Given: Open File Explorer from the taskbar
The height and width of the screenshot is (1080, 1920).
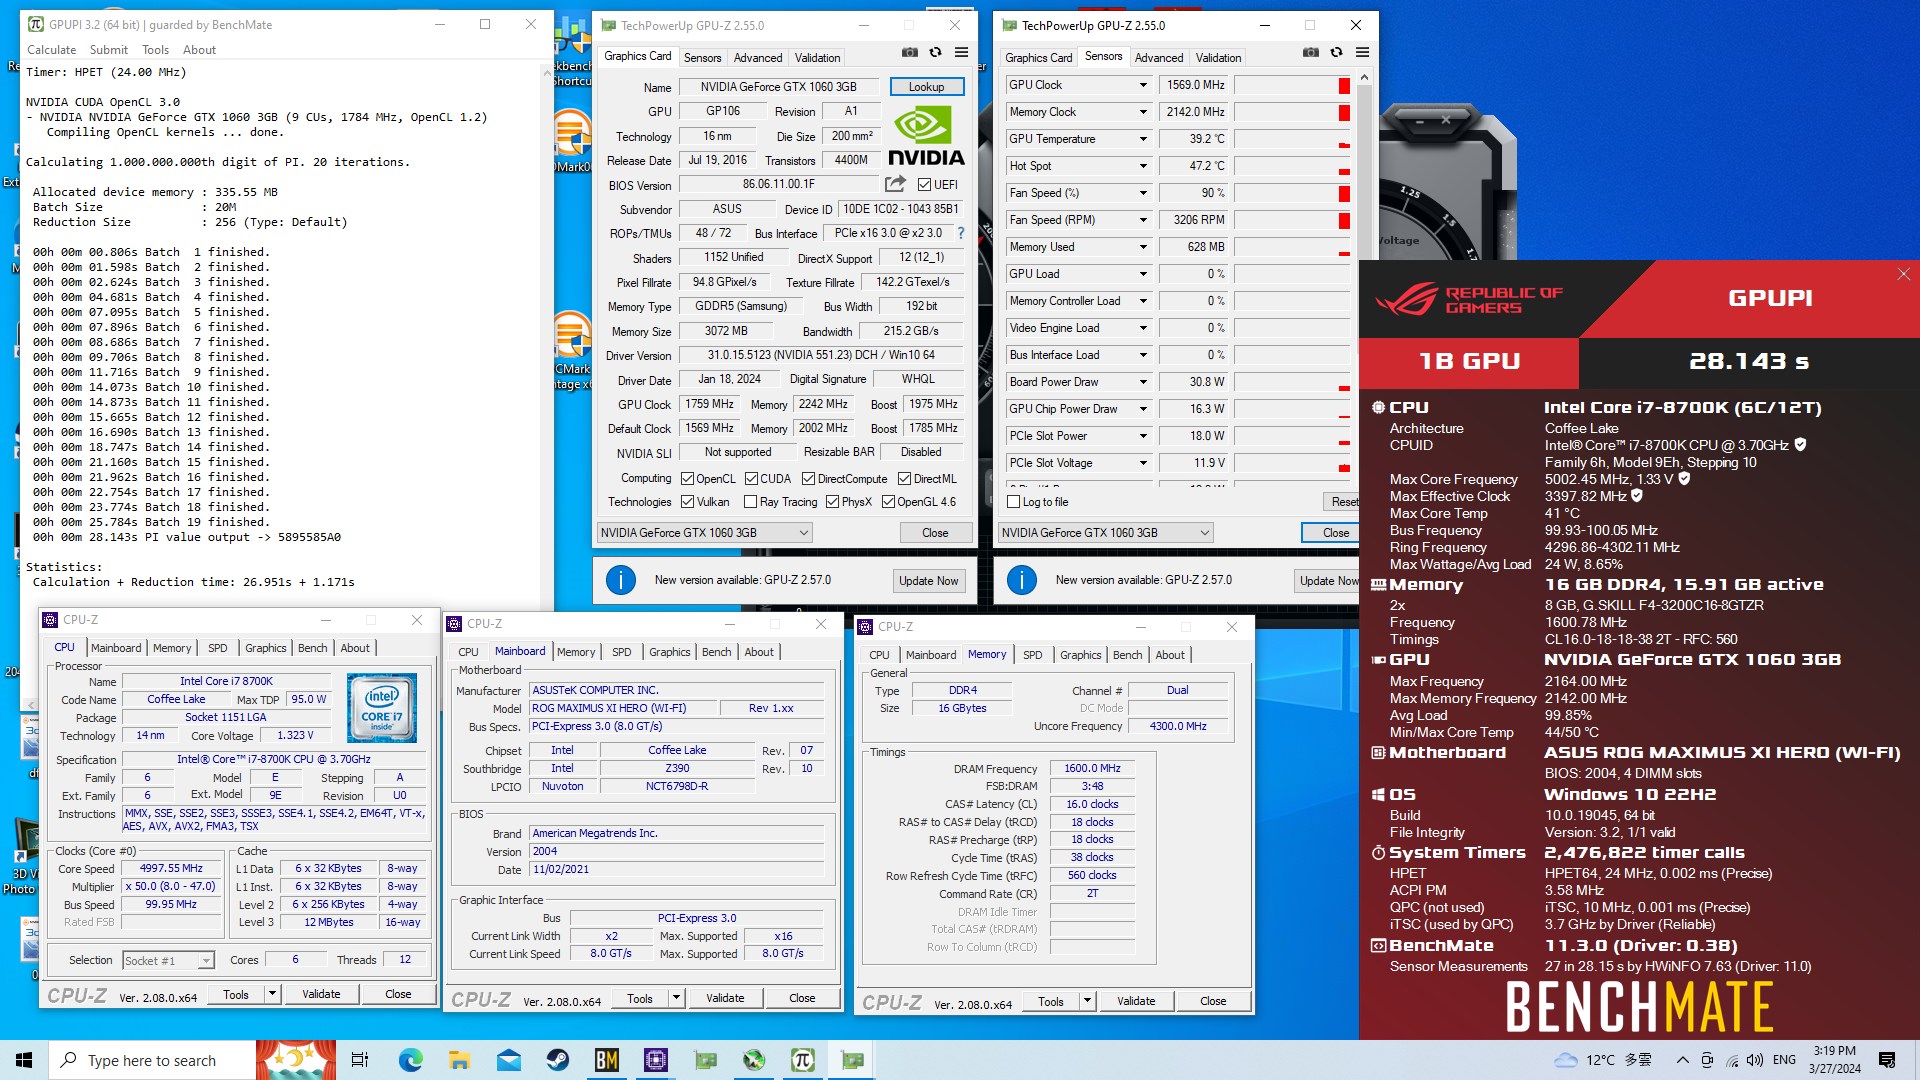Looking at the screenshot, I should pos(459,1060).
